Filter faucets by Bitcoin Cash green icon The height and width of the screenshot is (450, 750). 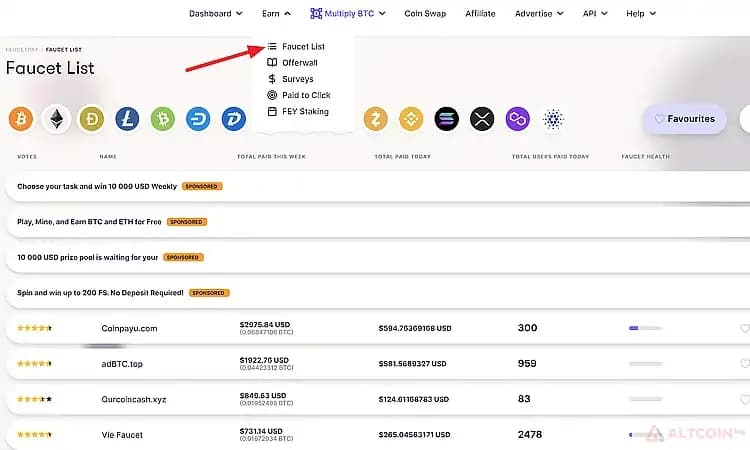163,119
